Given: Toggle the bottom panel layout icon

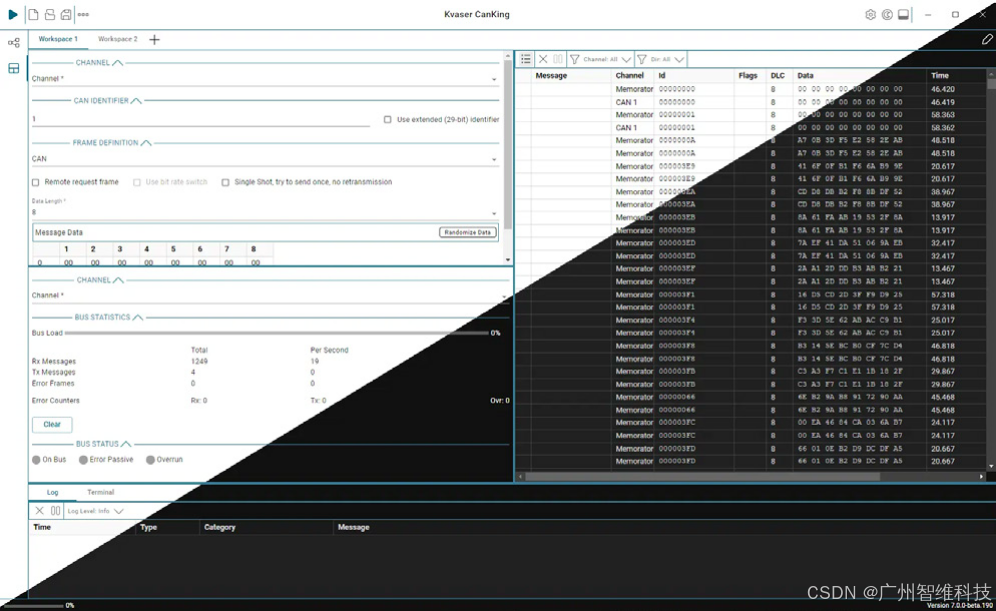Looking at the screenshot, I should (903, 15).
